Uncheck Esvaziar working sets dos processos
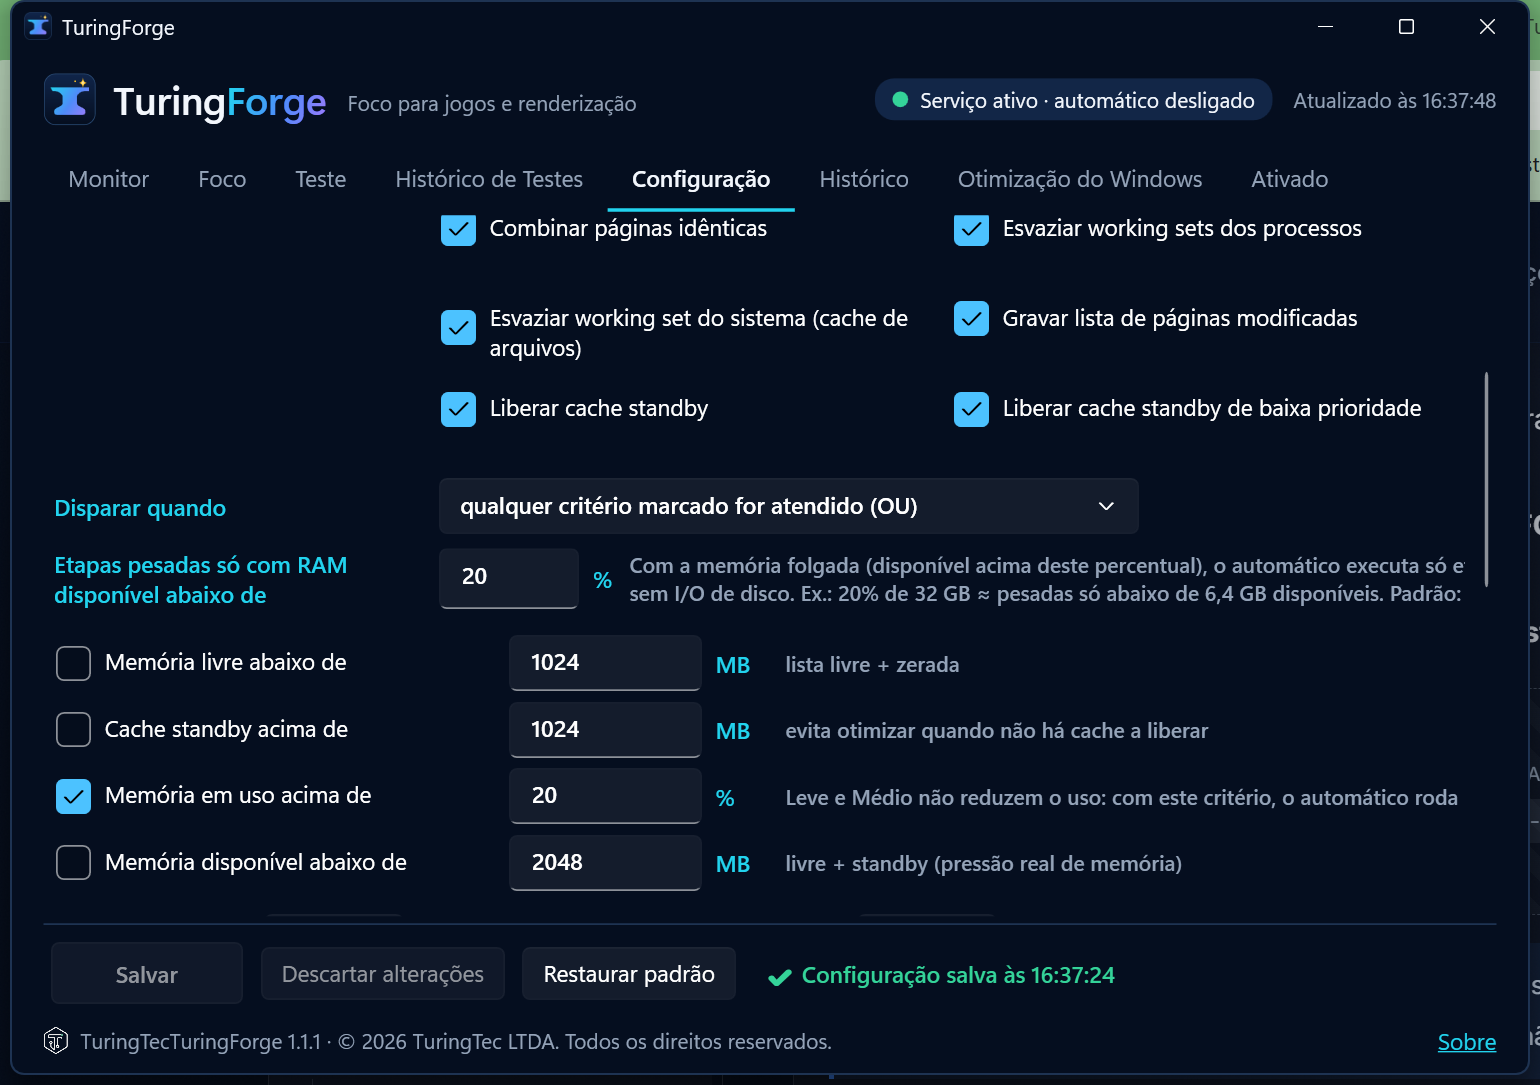 click(971, 229)
